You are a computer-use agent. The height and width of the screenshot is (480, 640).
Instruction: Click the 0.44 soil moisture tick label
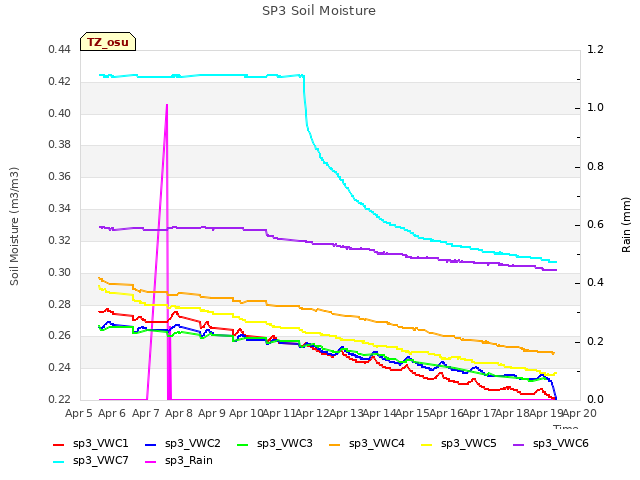click(59, 50)
